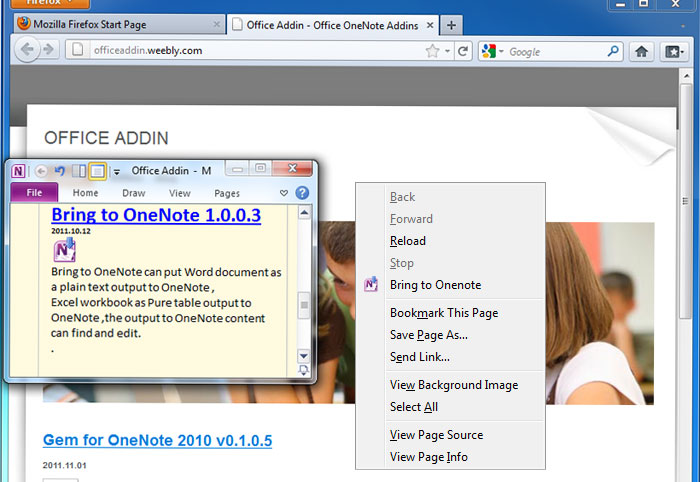This screenshot has height=482, width=700.
Task: Click the Firefox page scroll up arrow
Action: [686, 75]
